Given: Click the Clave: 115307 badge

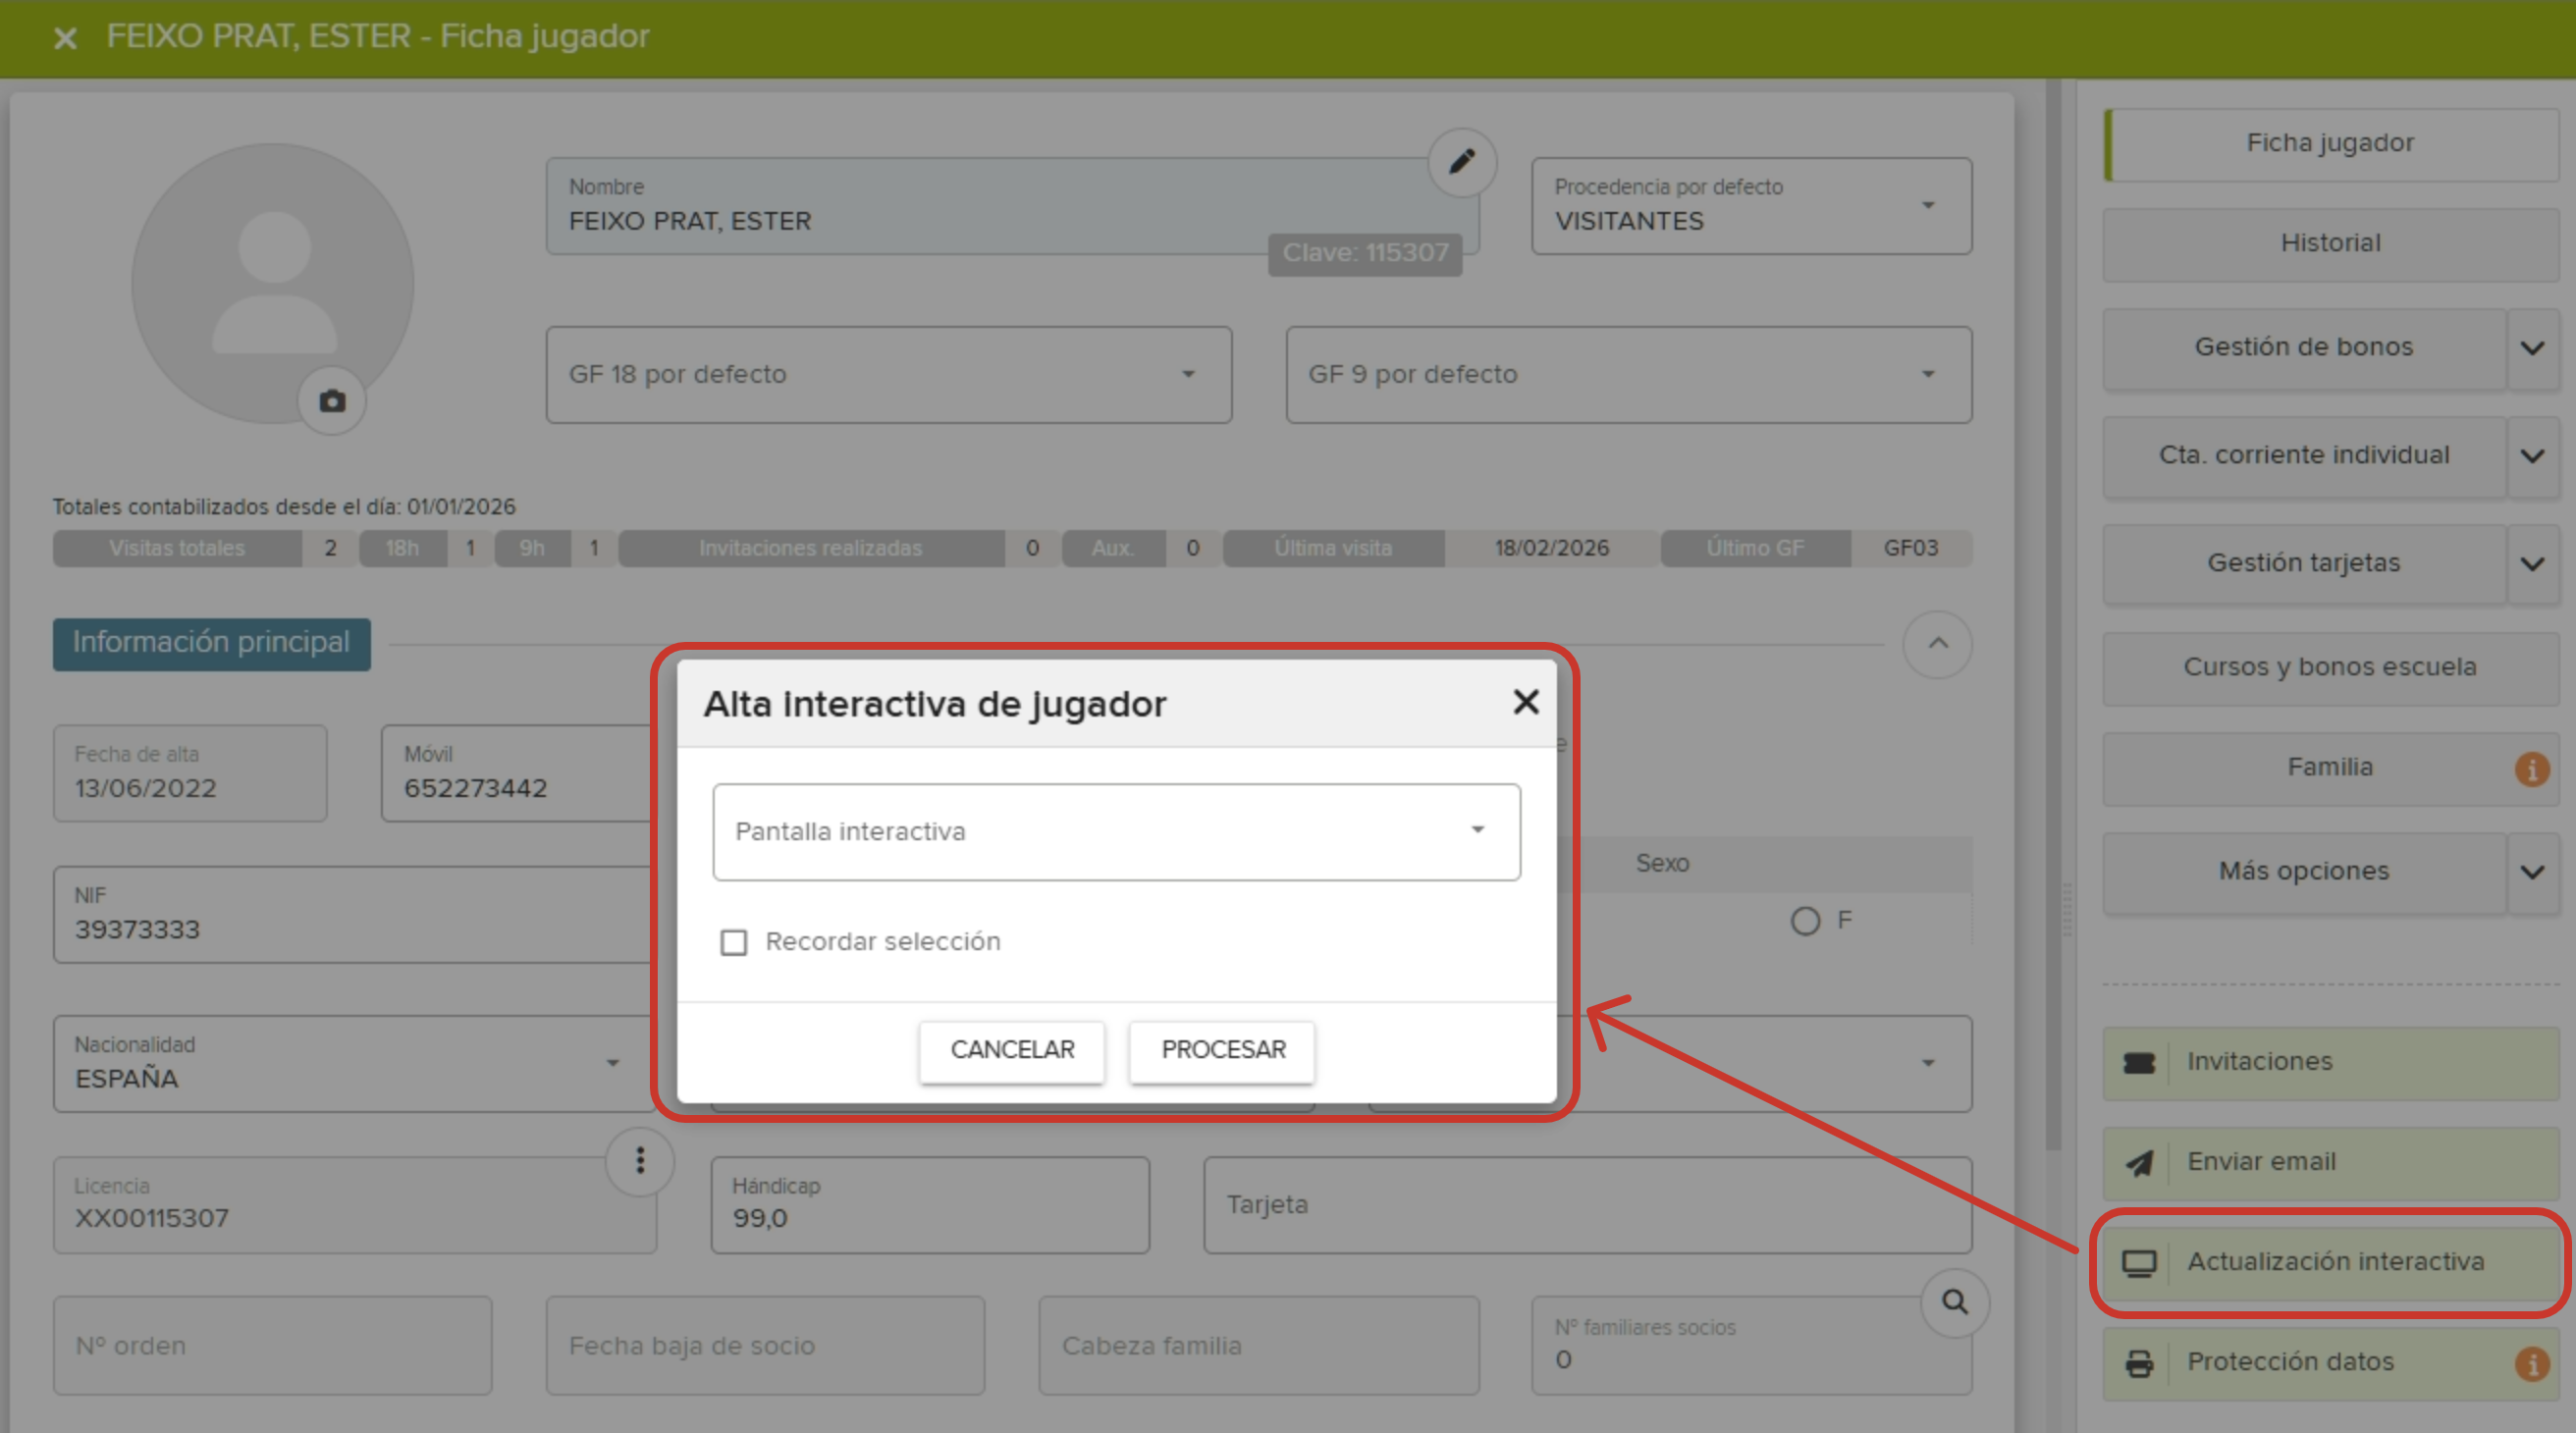Looking at the screenshot, I should [x=1364, y=254].
